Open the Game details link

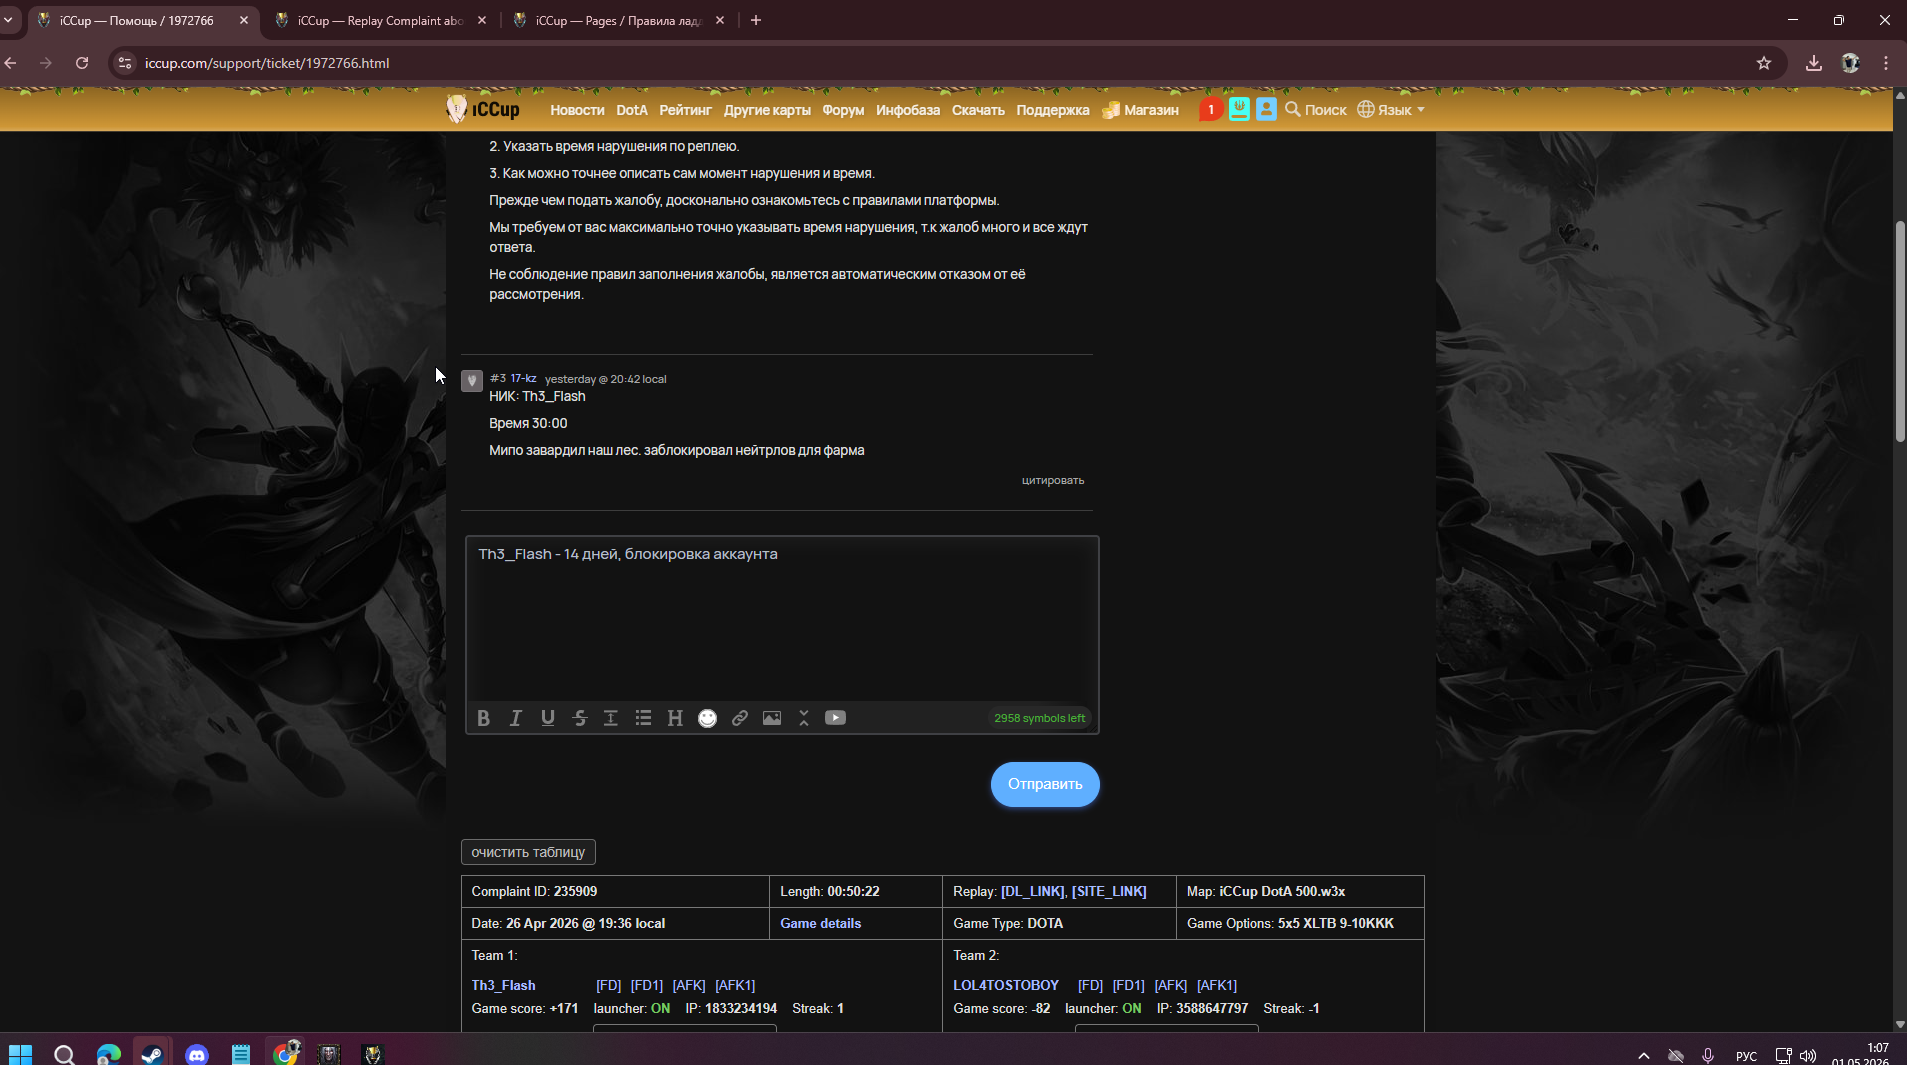coord(821,923)
